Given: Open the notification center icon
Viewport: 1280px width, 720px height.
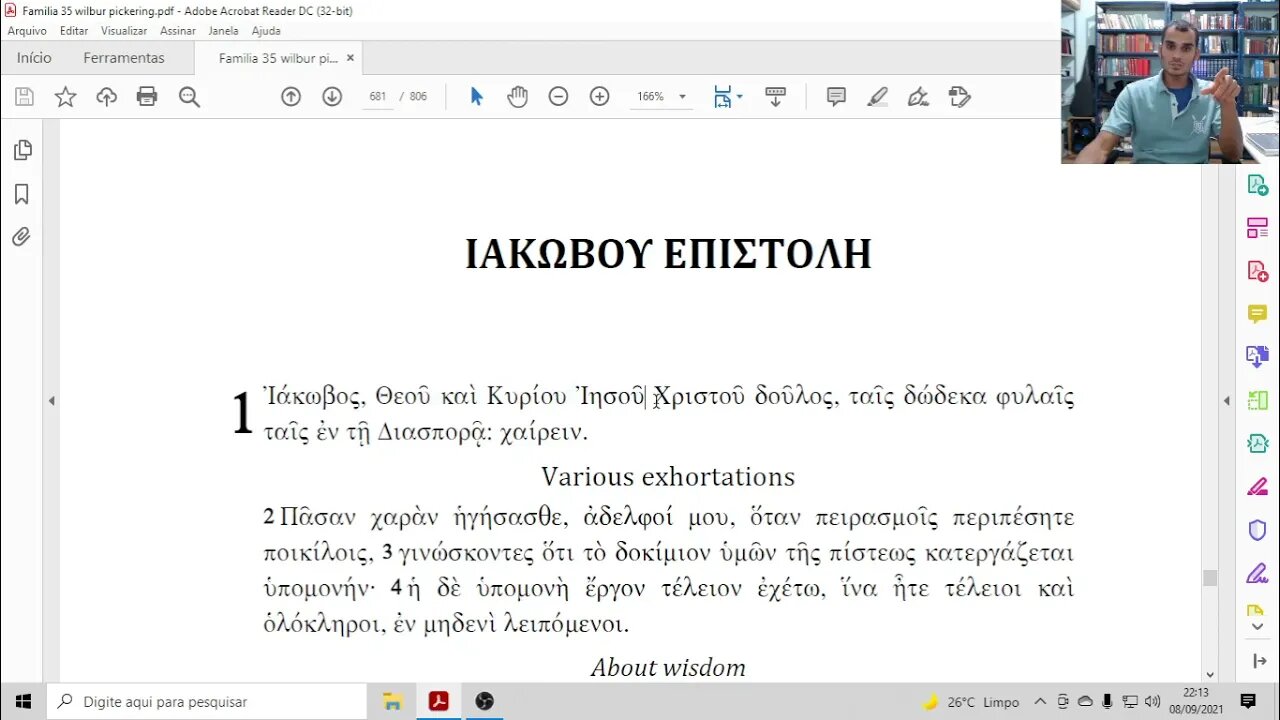Looking at the screenshot, I should point(1248,702).
